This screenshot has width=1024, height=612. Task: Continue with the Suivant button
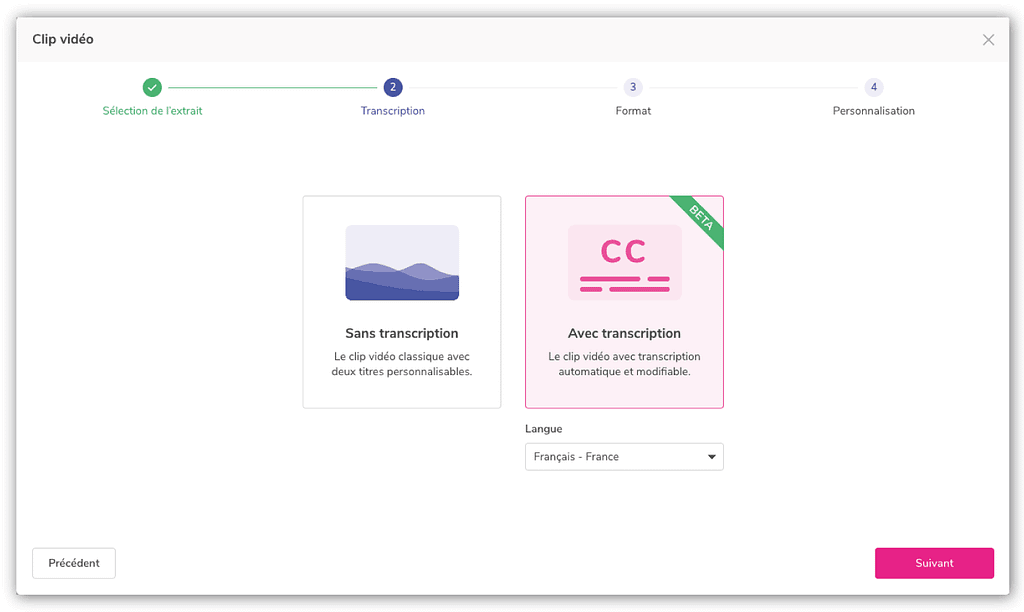[x=934, y=563]
